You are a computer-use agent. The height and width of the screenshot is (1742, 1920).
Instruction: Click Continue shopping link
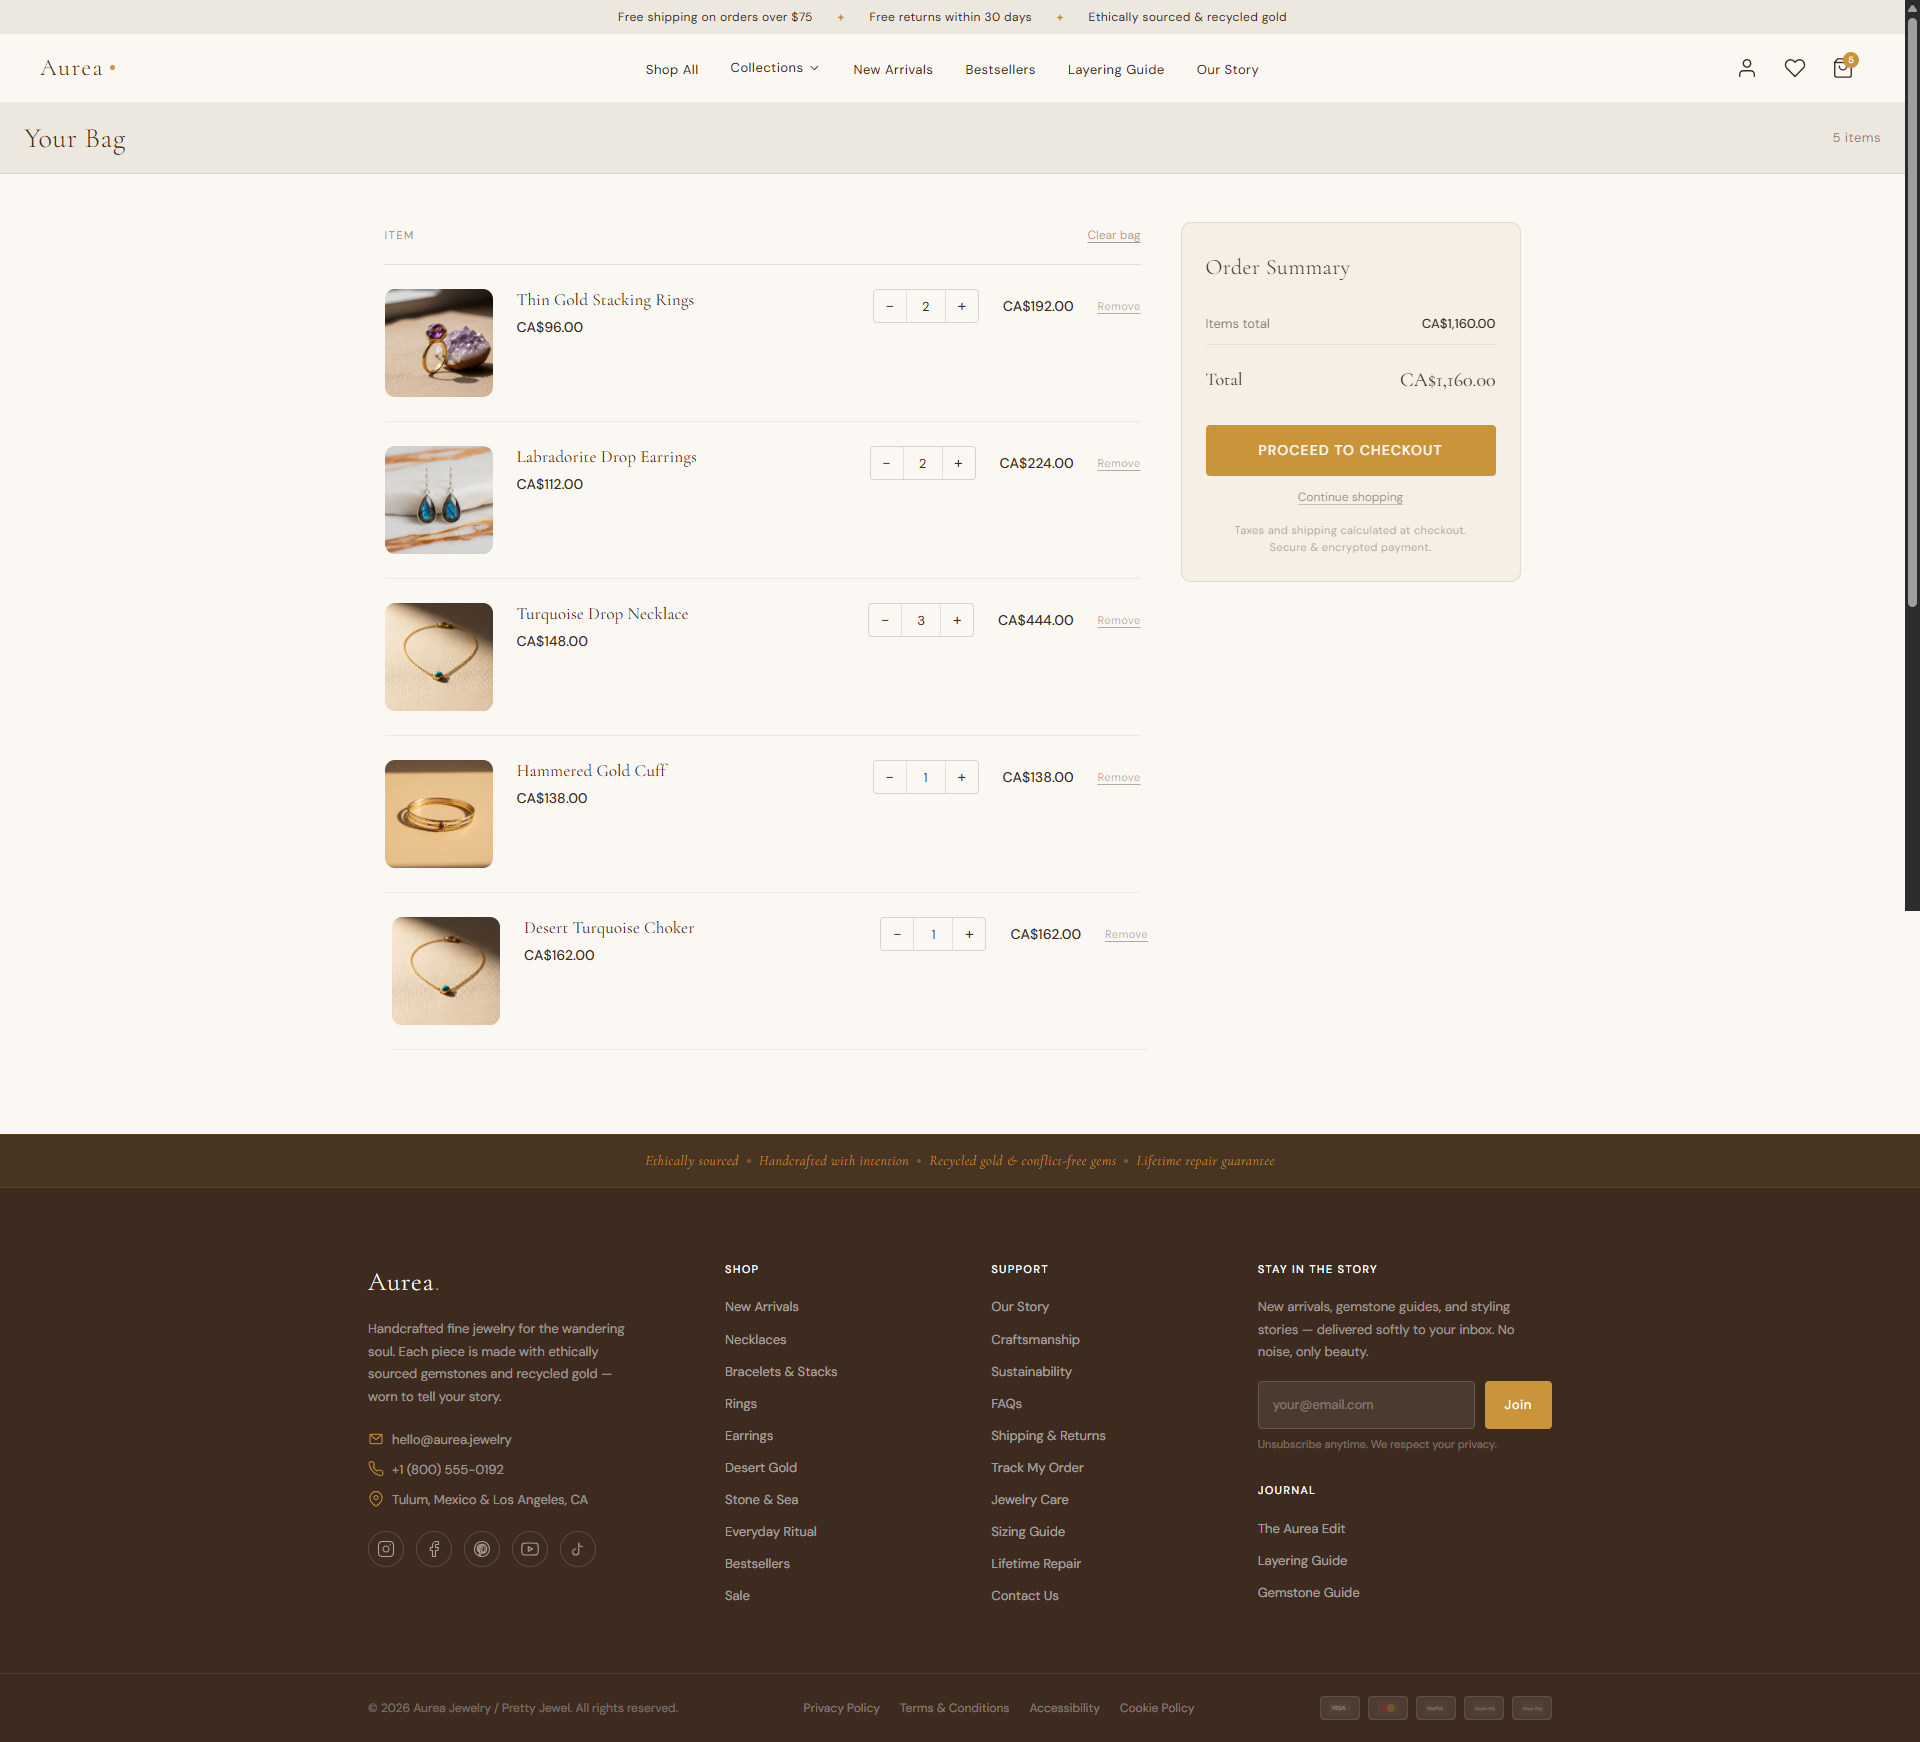coord(1350,497)
